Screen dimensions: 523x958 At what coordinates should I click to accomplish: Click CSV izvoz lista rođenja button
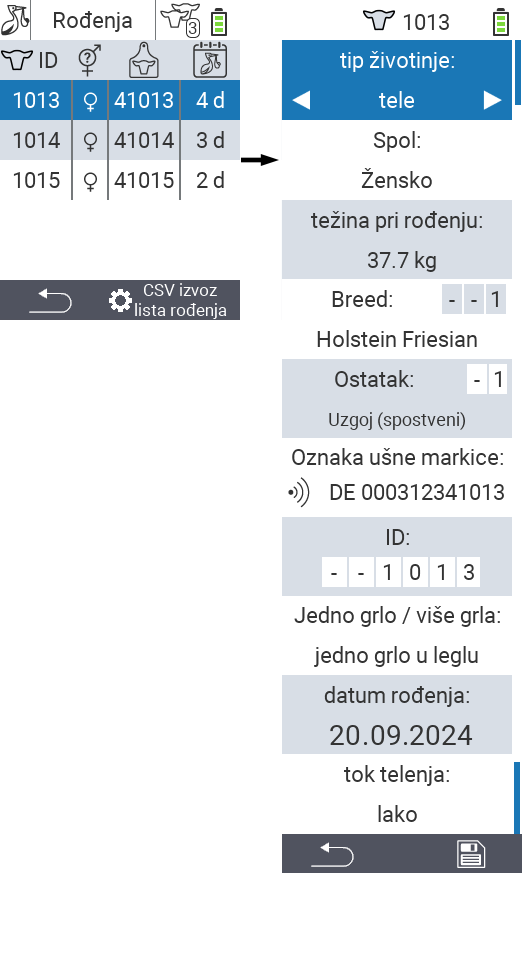click(x=169, y=300)
